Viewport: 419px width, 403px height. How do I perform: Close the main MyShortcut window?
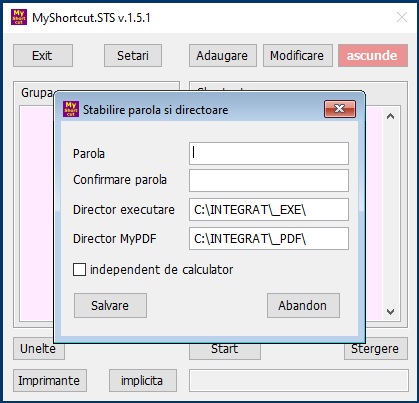(x=402, y=17)
